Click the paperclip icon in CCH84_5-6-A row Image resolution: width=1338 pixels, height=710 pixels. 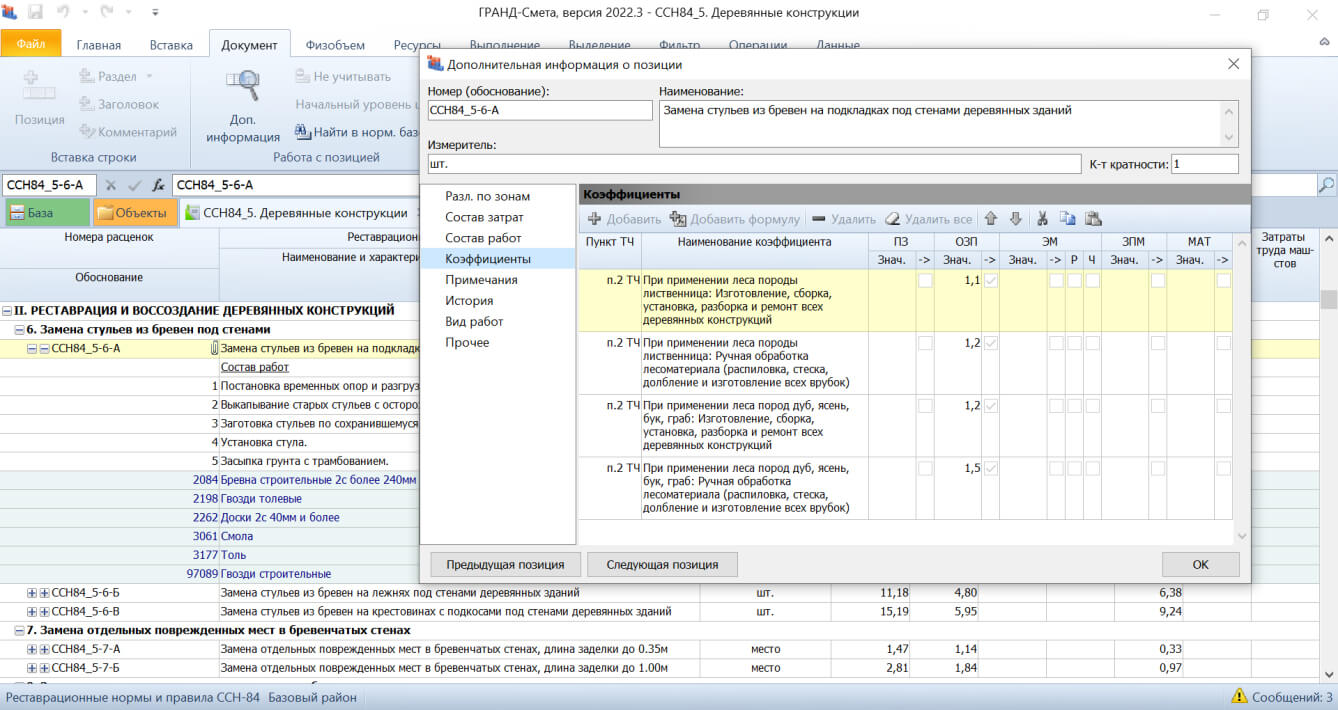[213, 348]
